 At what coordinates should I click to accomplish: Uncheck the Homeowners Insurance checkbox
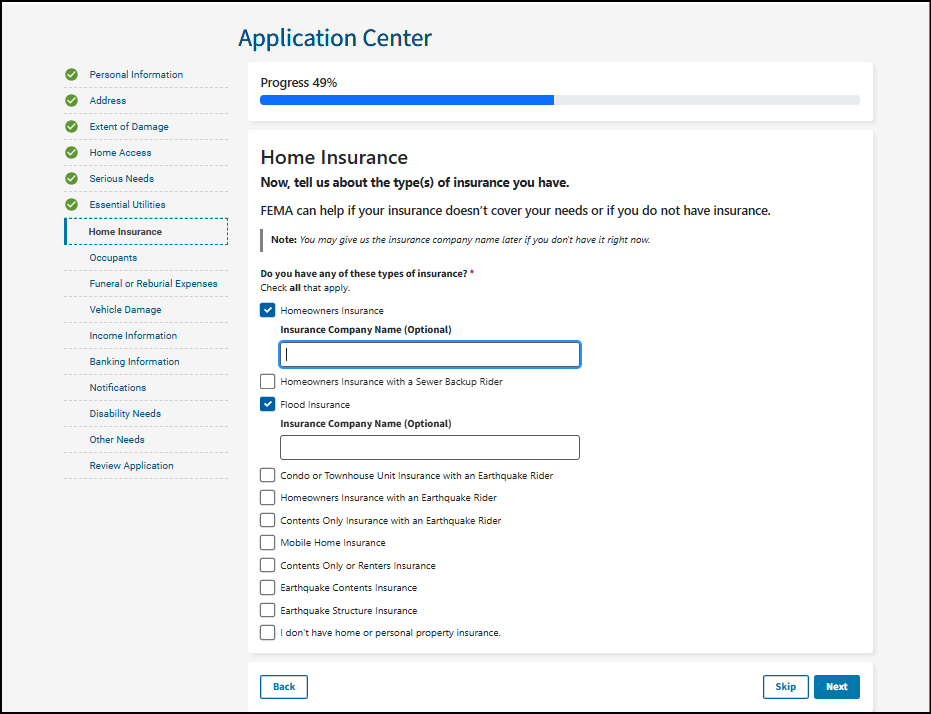click(x=267, y=311)
